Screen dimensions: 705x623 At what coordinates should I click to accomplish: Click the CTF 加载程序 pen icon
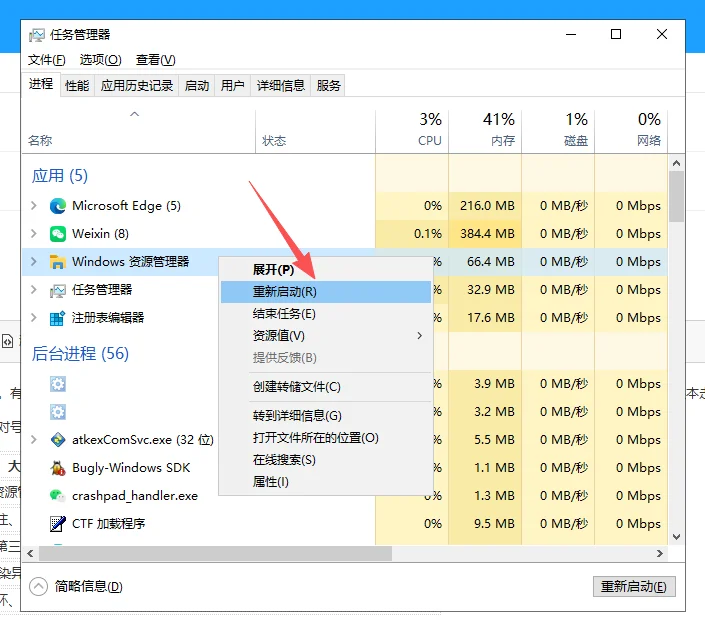coord(58,524)
